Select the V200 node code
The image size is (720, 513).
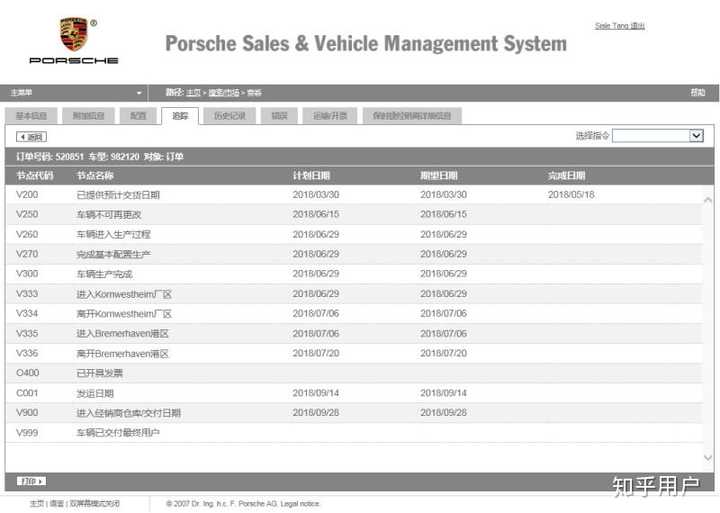(x=27, y=195)
